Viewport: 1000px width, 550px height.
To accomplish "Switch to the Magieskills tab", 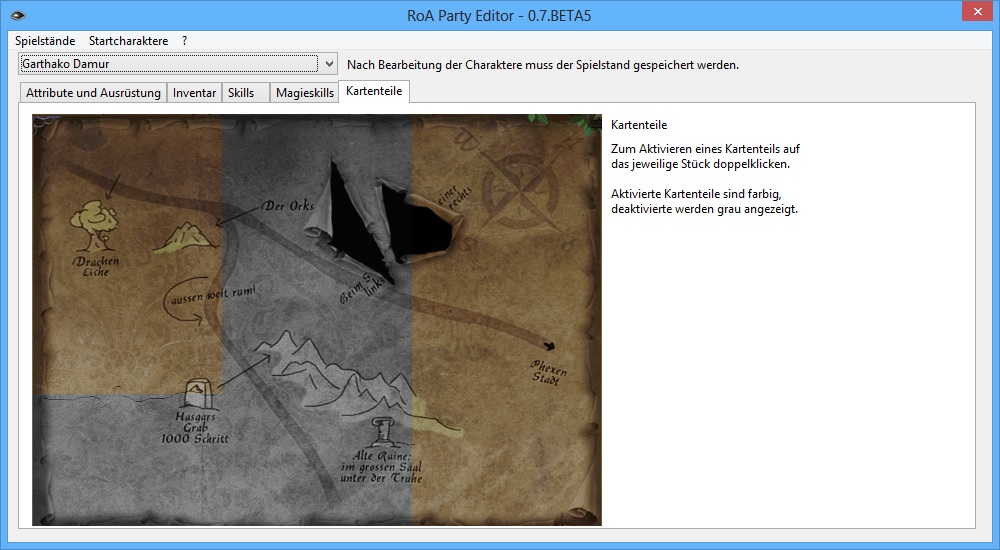I will pos(305,93).
